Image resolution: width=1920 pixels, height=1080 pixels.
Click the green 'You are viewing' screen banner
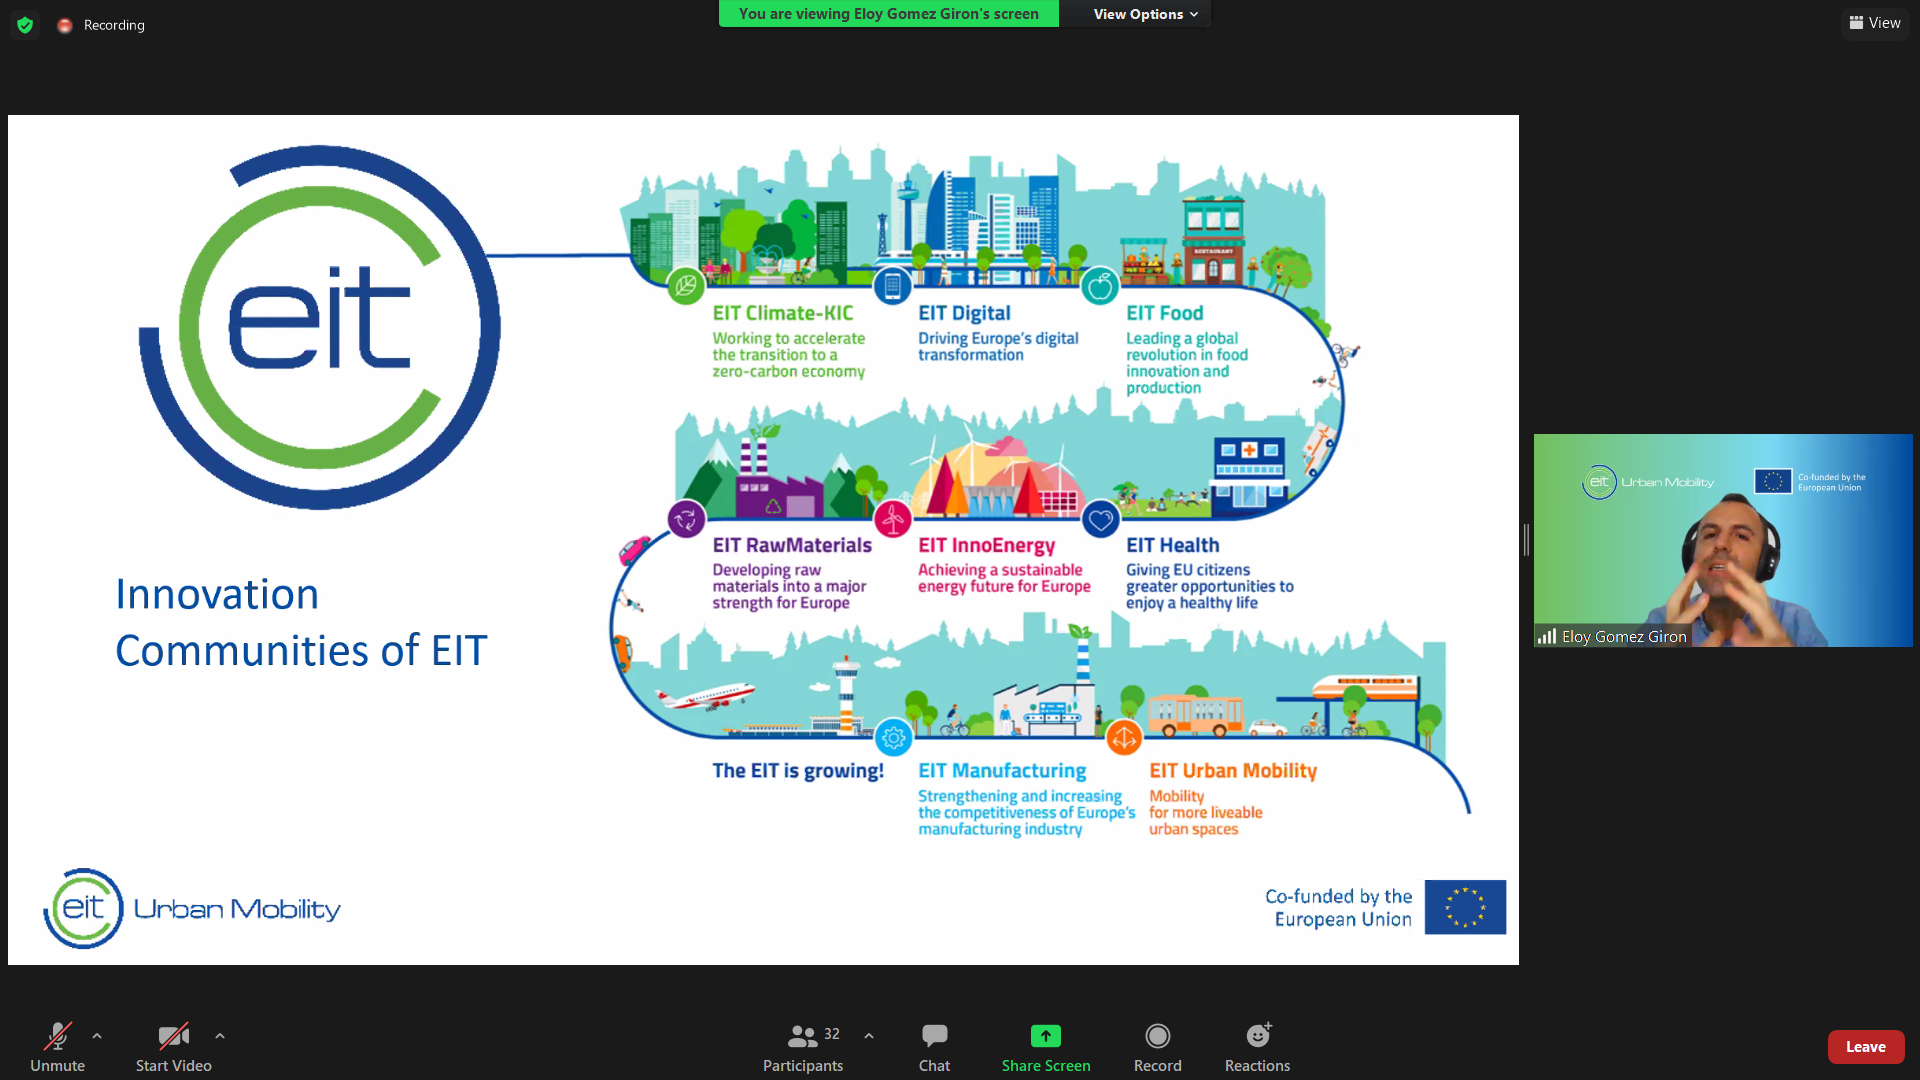tap(888, 14)
